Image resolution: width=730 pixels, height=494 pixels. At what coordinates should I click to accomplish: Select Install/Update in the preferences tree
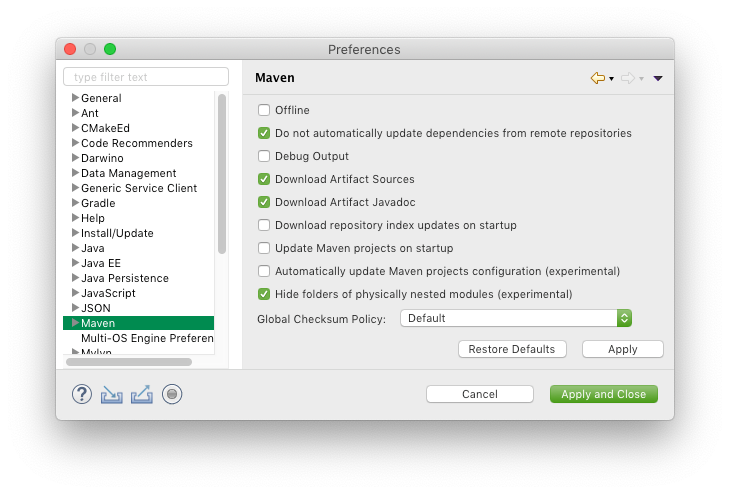tap(117, 233)
